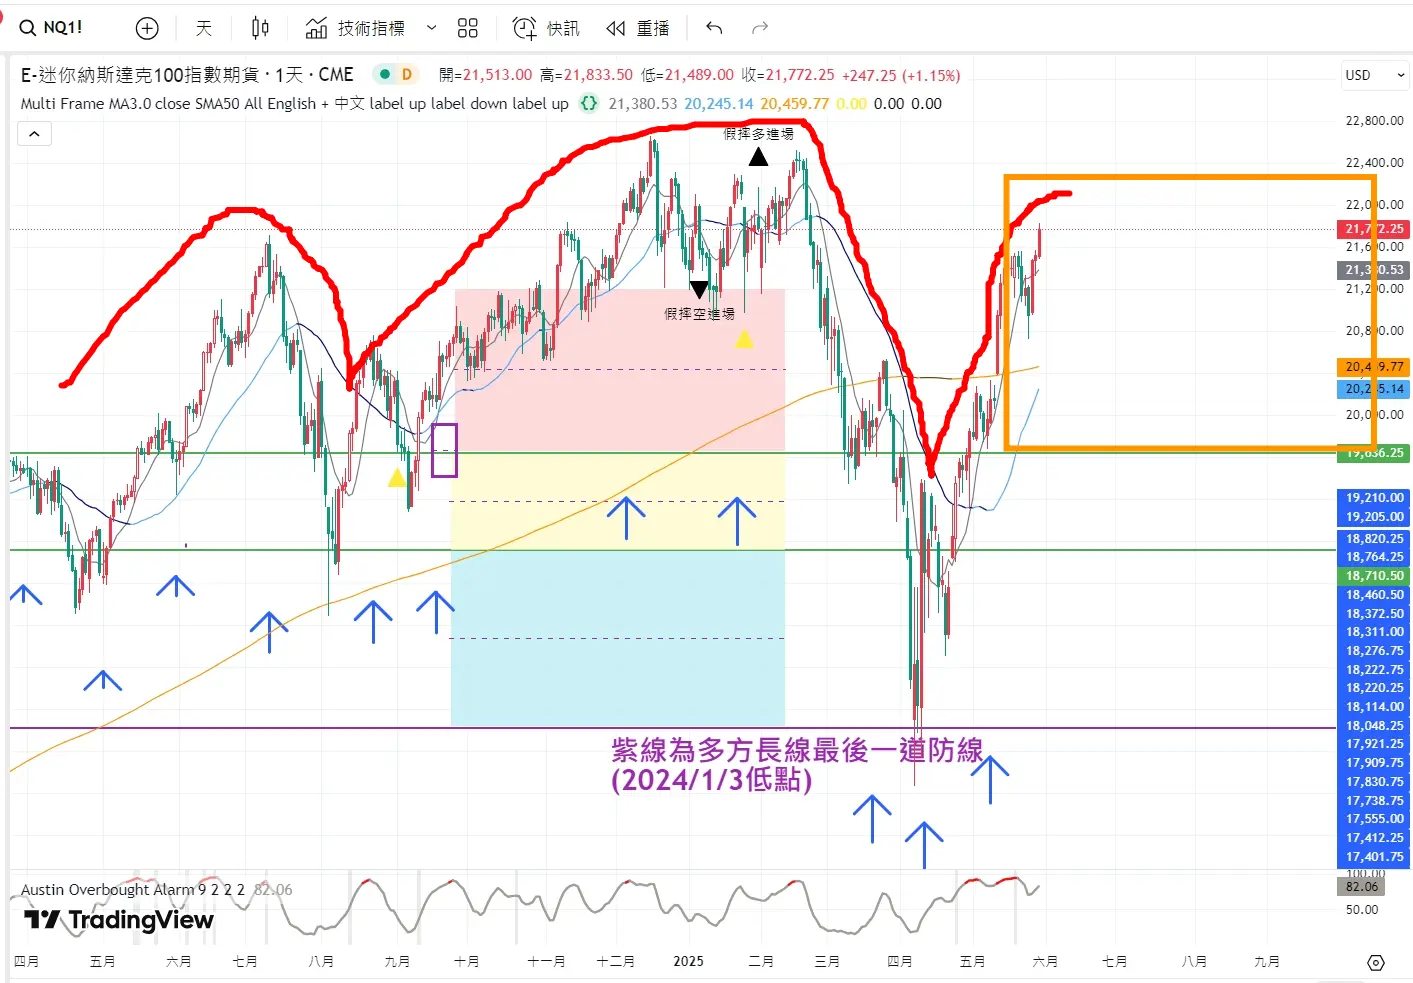Click the TradingView logo link
Screen dimensions: 1413x983
118,920
